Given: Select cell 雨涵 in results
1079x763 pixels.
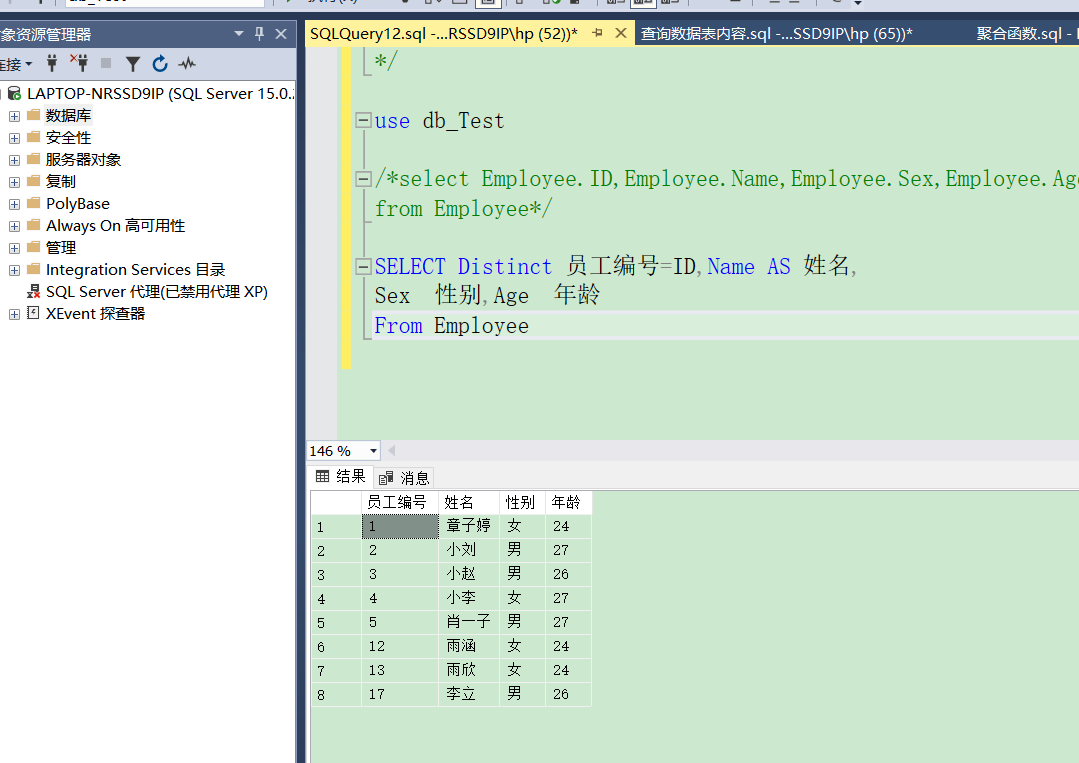Looking at the screenshot, I should 469,646.
